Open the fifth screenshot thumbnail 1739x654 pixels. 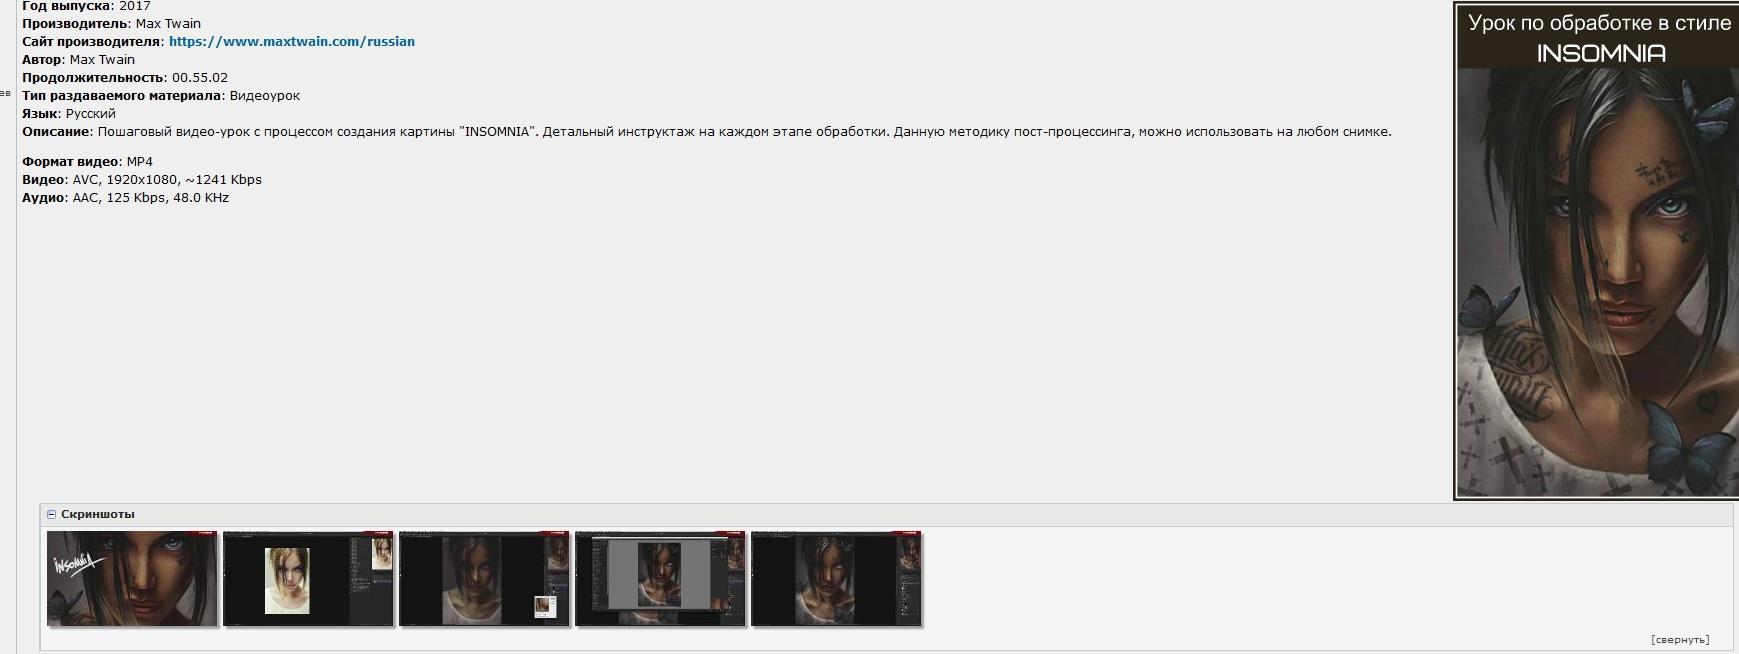836,579
